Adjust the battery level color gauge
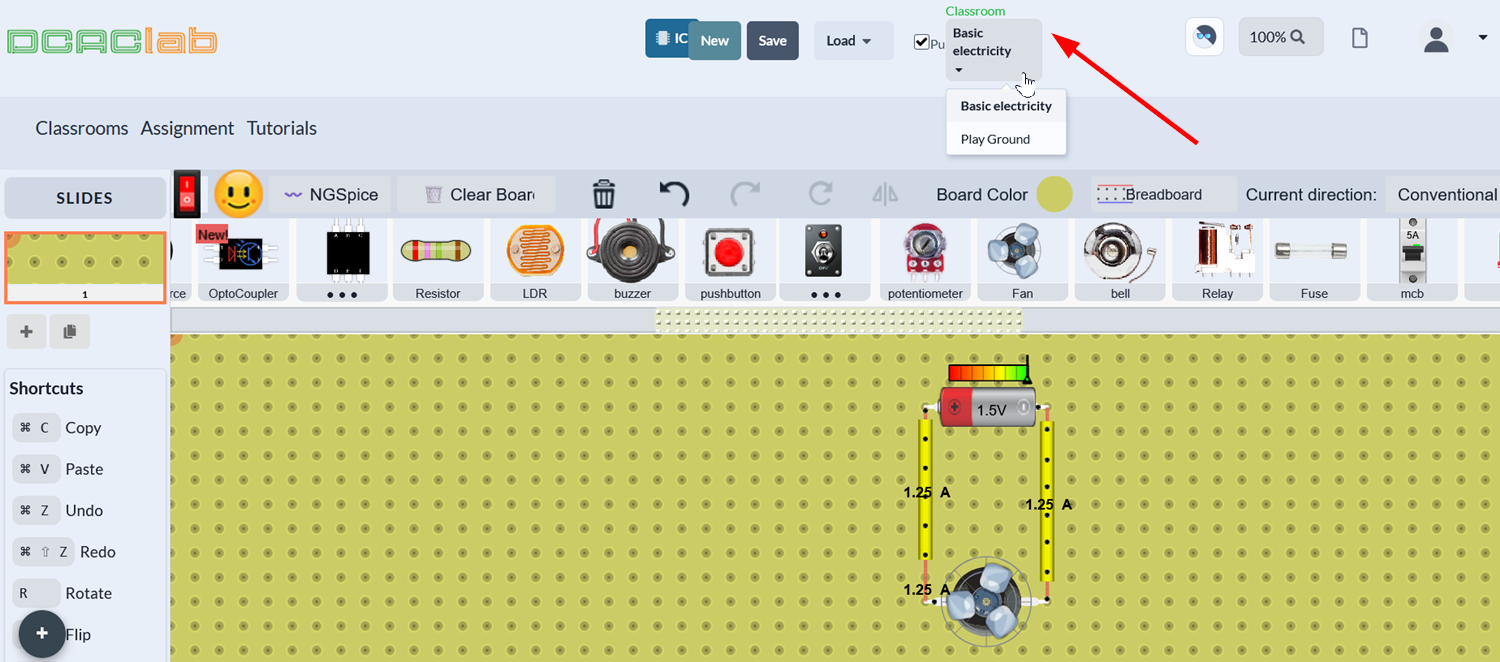The image size is (1500, 662). tap(989, 373)
